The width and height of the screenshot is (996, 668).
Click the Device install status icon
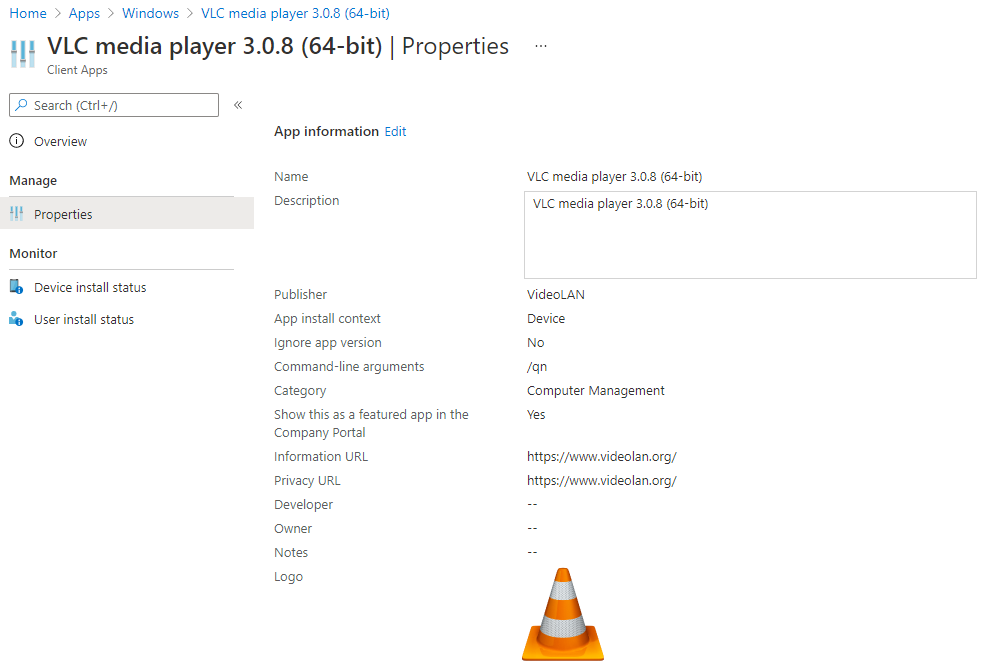(17, 287)
